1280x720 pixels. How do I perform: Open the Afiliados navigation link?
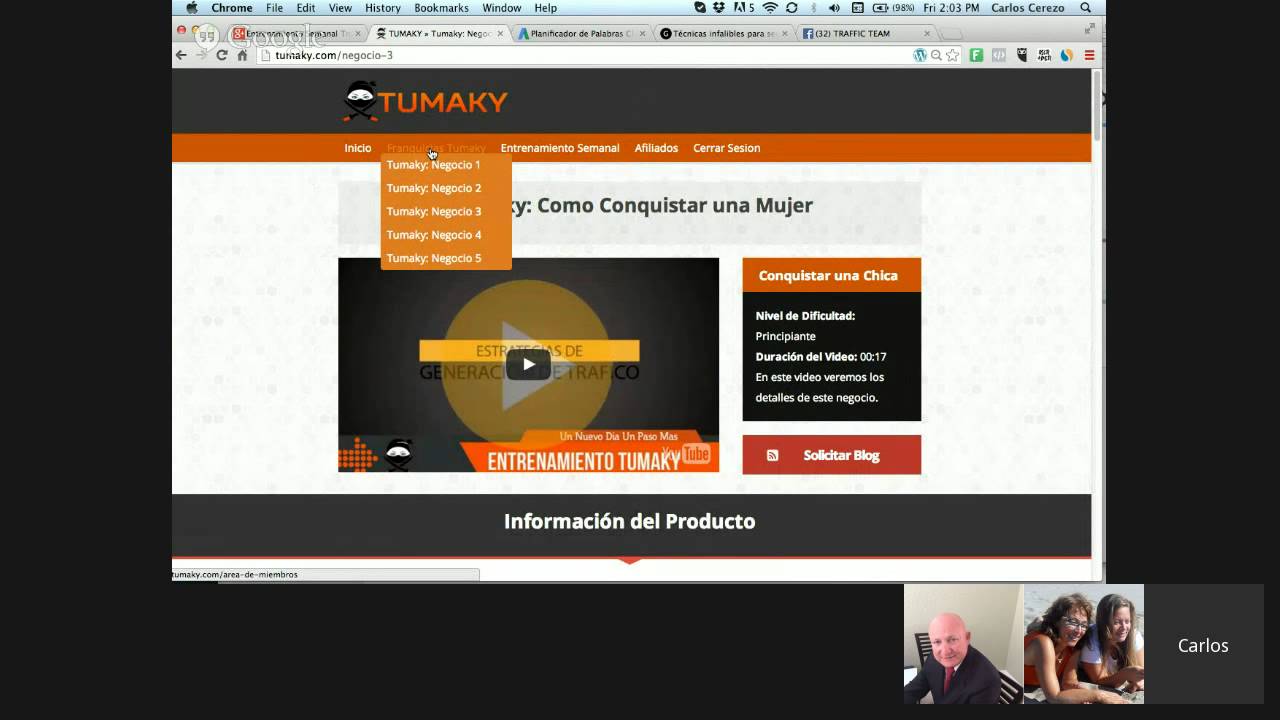tap(656, 148)
